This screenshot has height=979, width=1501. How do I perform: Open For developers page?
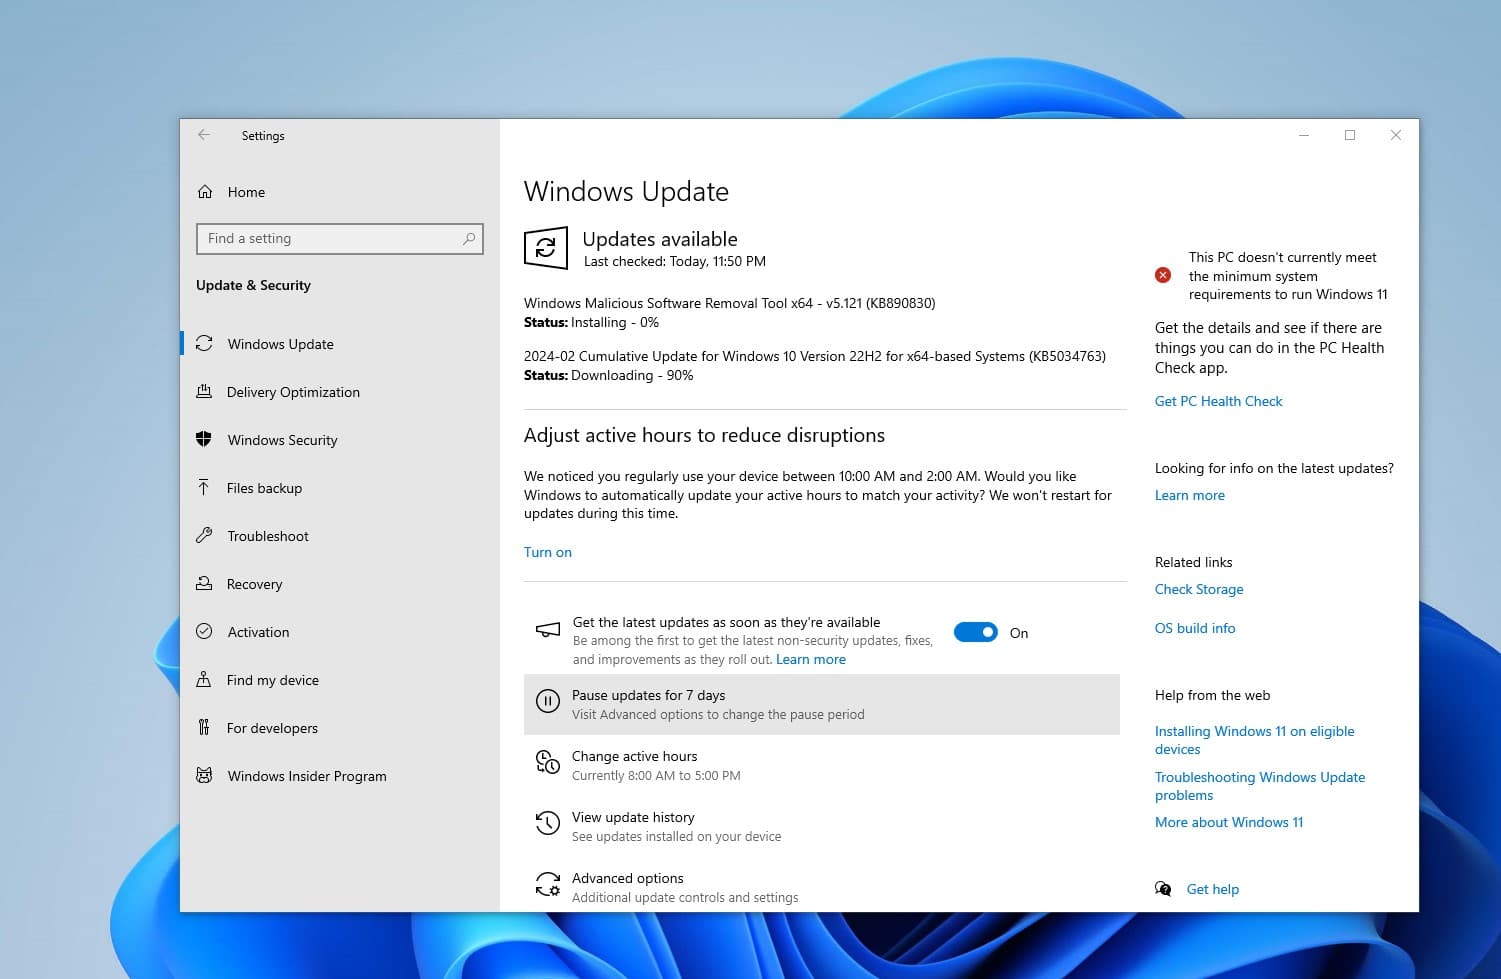(x=340, y=727)
